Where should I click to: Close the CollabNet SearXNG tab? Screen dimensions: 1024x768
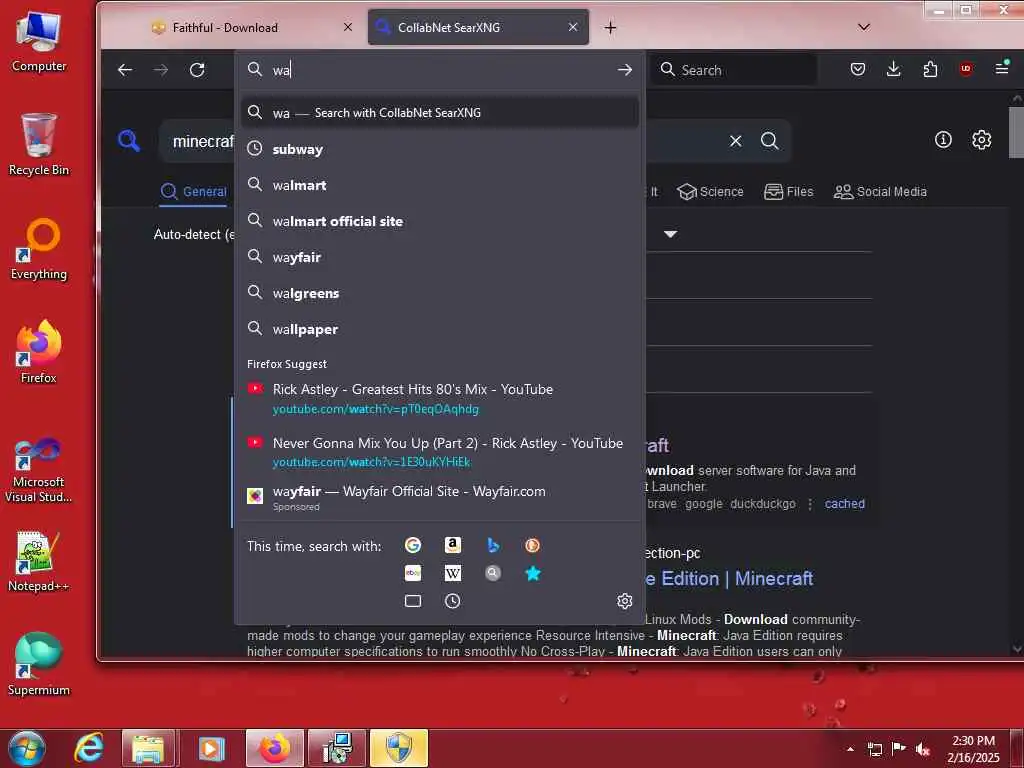[573, 27]
